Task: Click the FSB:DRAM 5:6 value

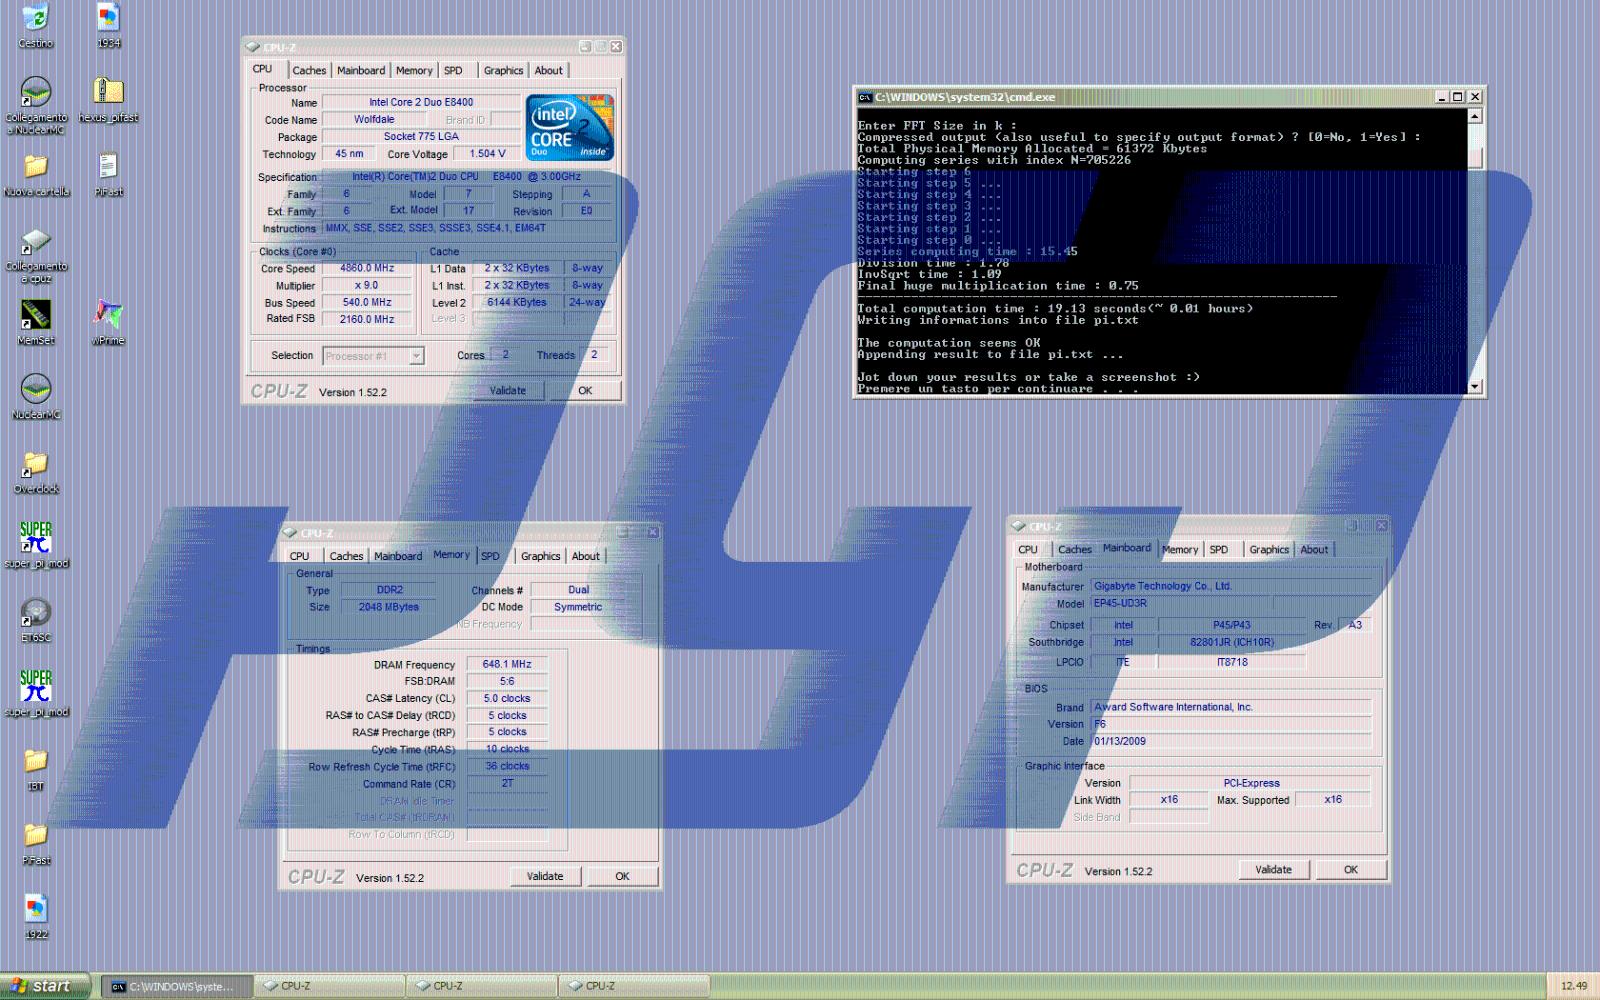Action: (x=507, y=682)
